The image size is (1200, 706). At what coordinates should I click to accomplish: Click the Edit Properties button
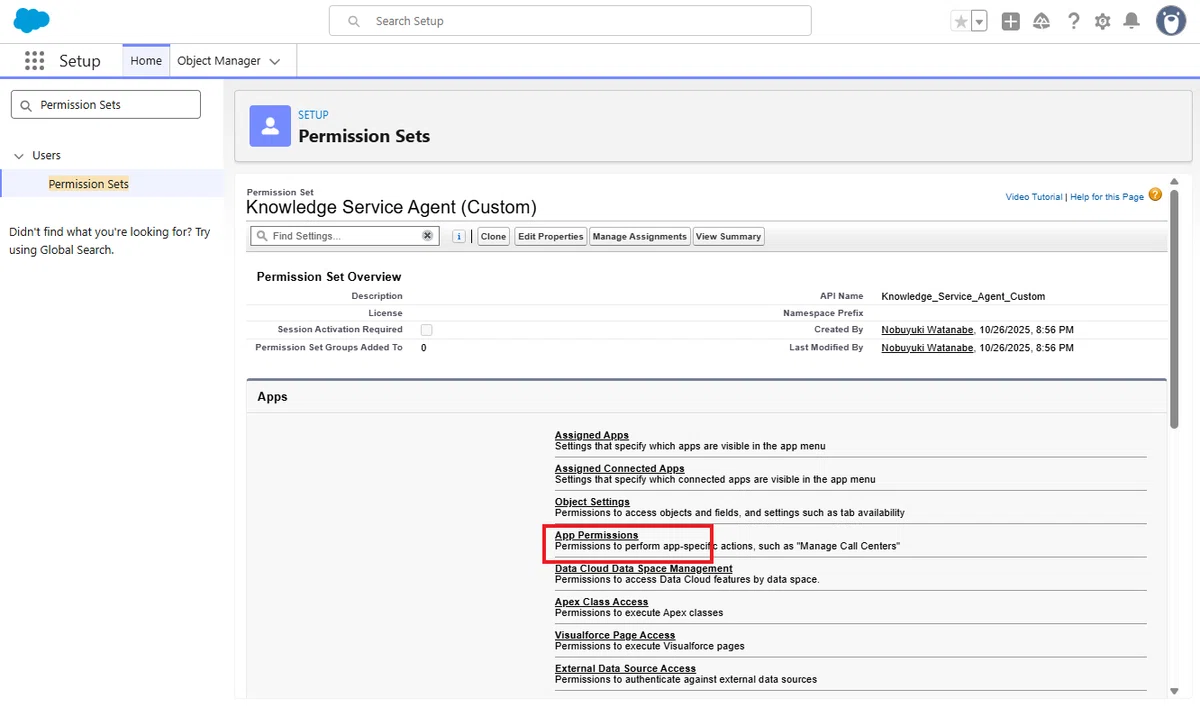coord(550,236)
